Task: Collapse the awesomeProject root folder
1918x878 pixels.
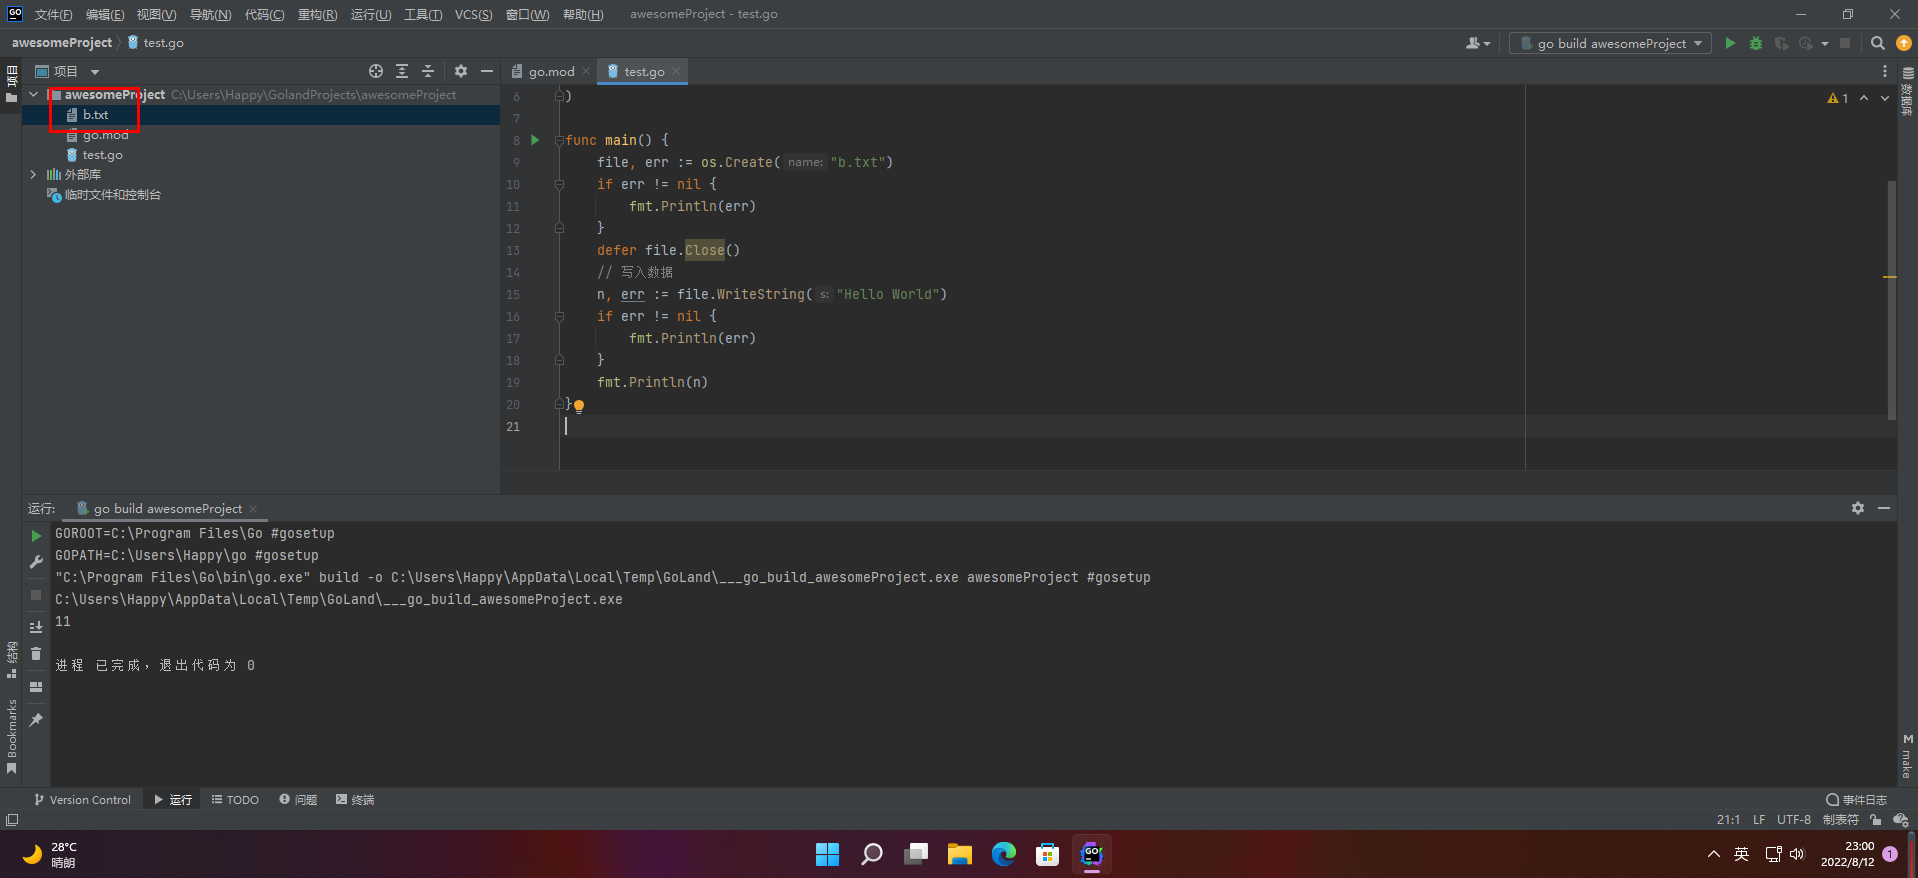Action: point(34,95)
